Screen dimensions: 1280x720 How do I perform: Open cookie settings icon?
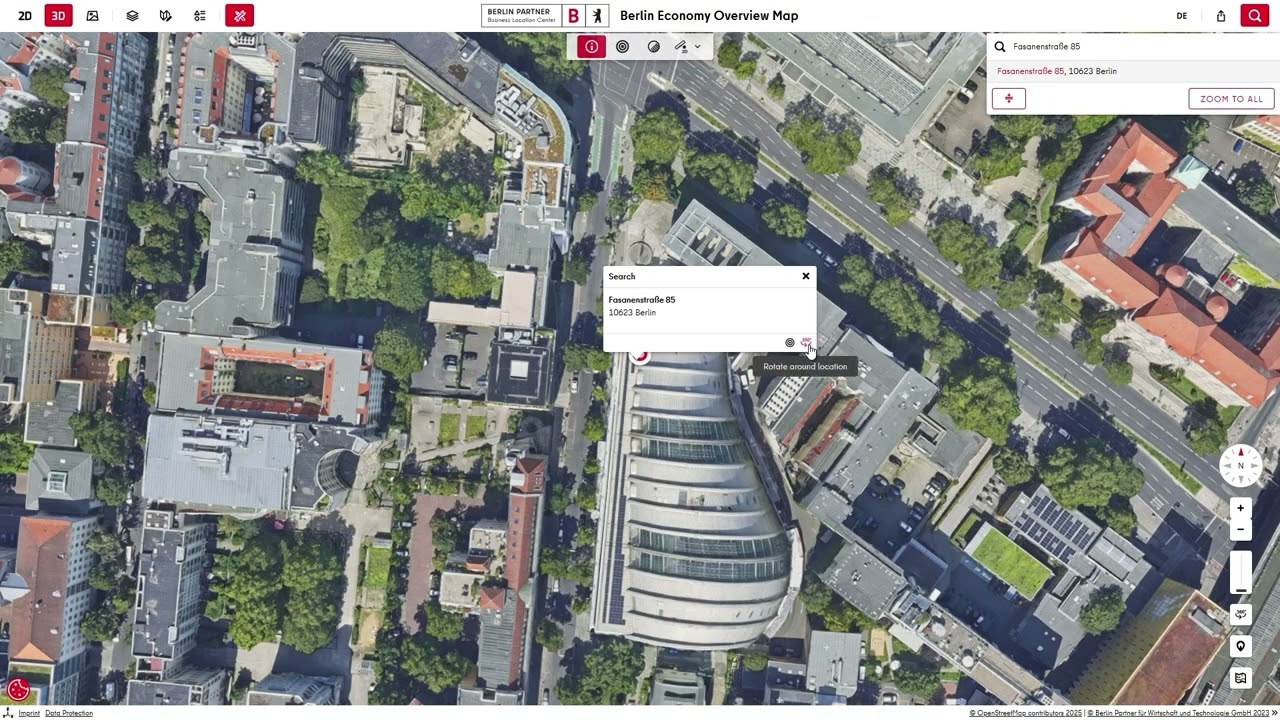(17, 688)
